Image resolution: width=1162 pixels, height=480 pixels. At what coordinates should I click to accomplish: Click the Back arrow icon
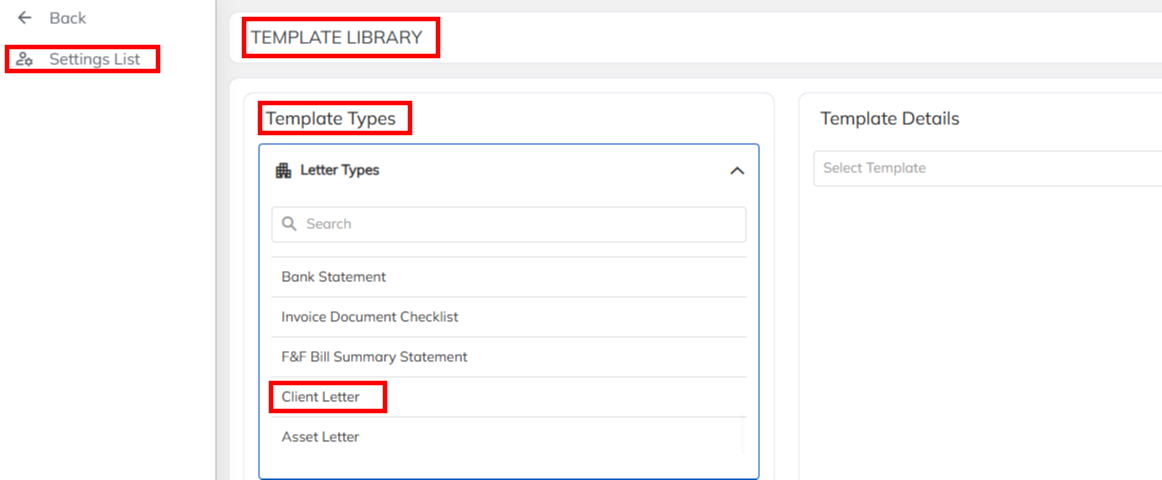[25, 18]
